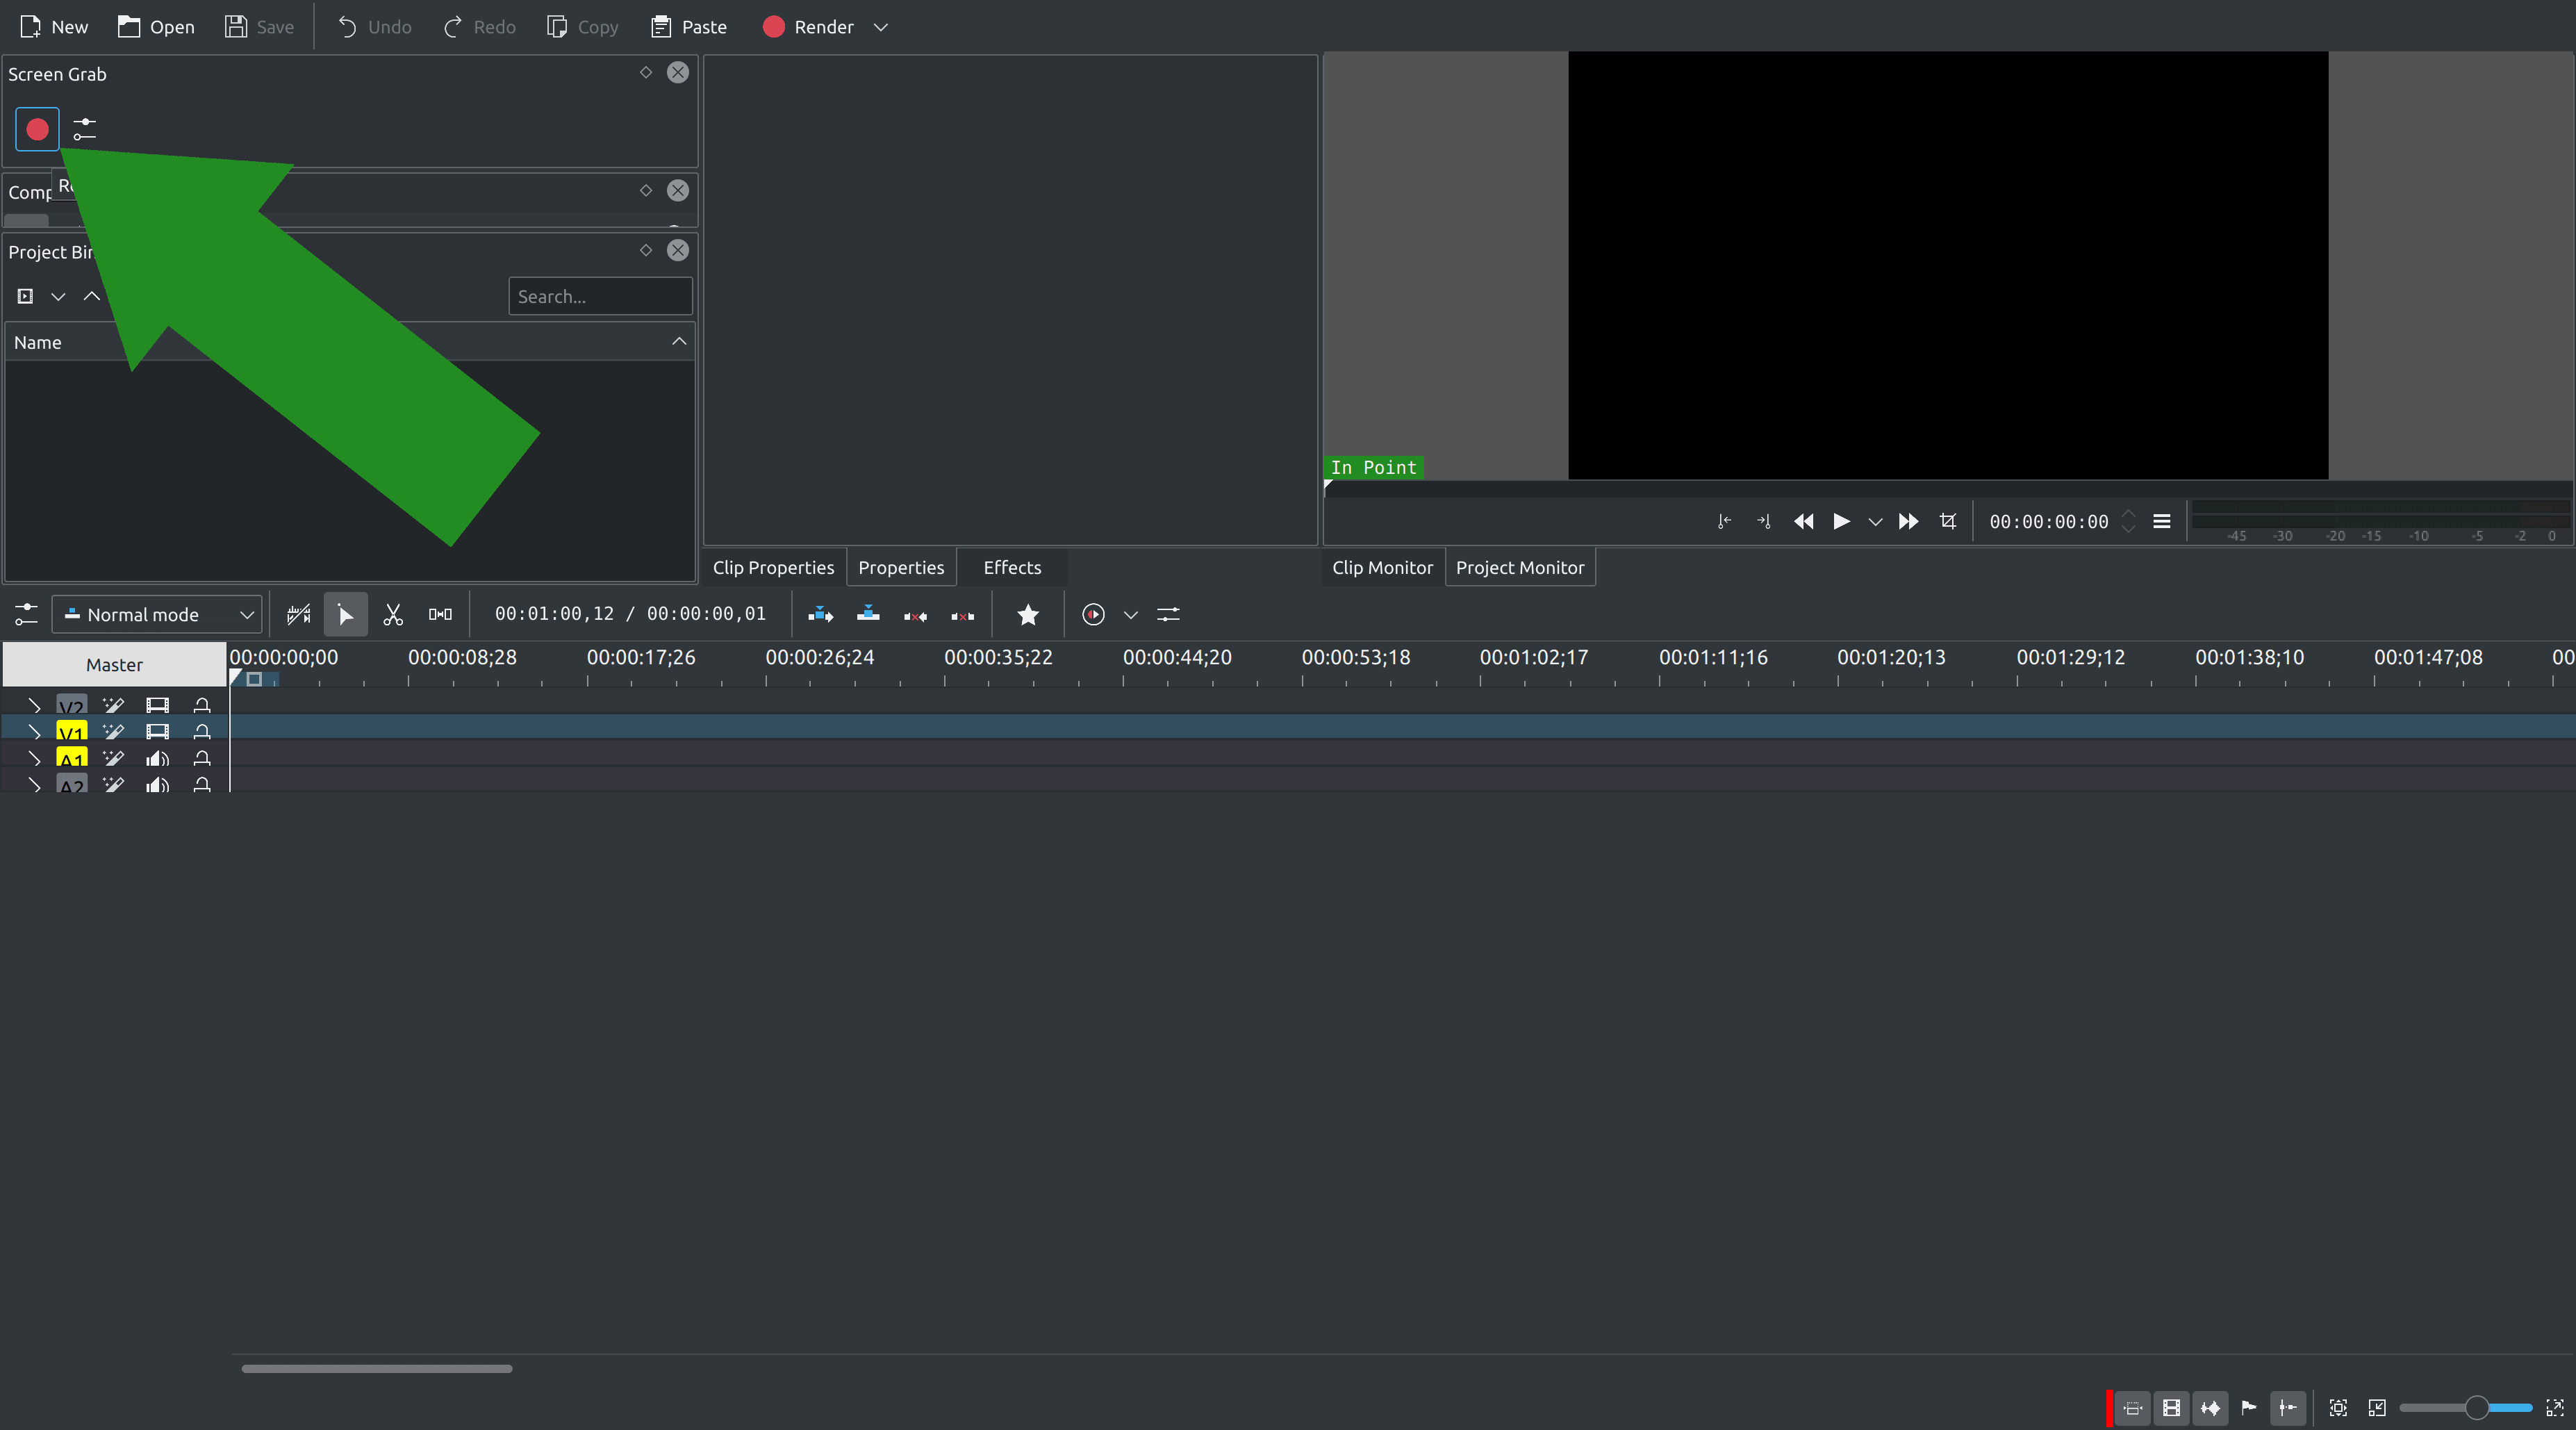The width and height of the screenshot is (2576, 1430).
Task: Lock the V1 track
Action: (x=202, y=731)
